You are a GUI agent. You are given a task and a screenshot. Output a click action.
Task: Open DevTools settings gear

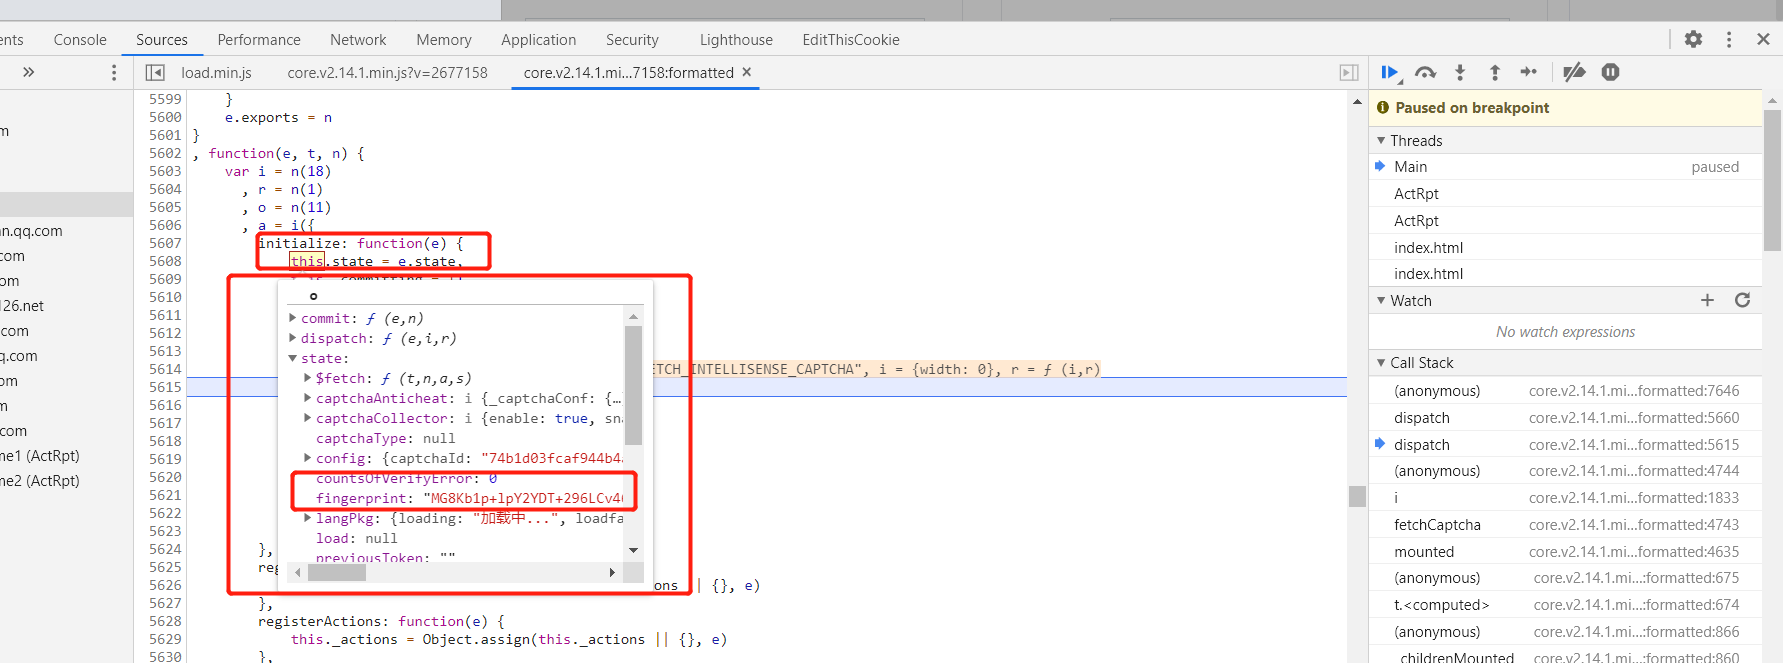click(1693, 39)
